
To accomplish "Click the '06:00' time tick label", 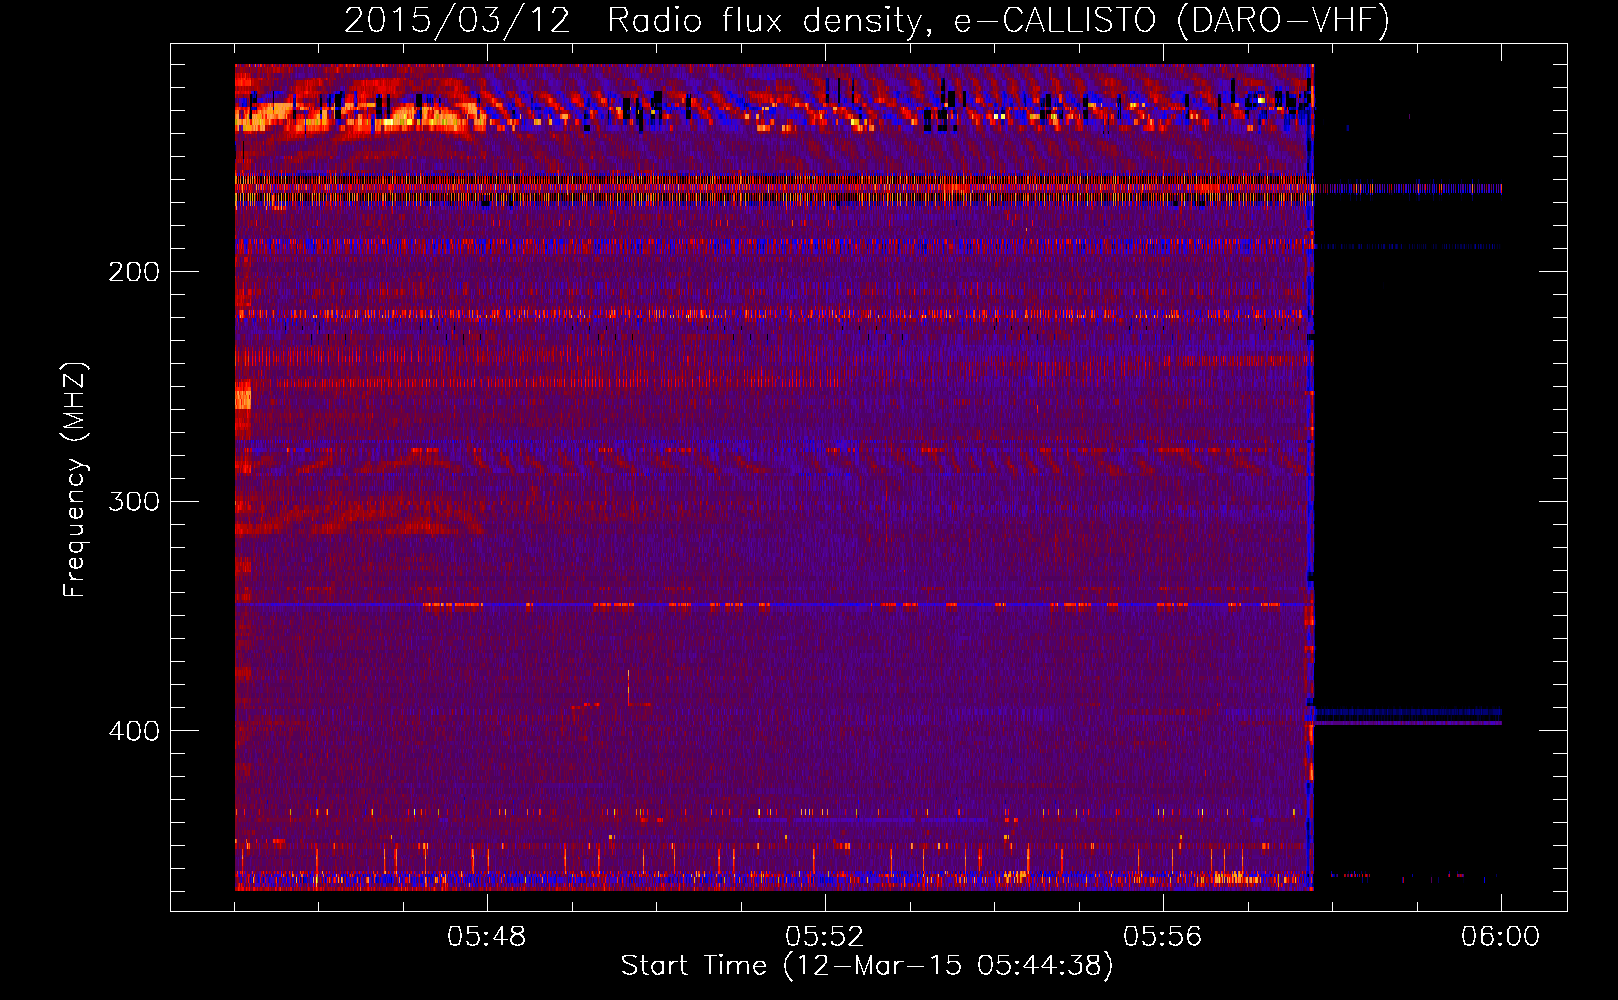I will 1501,937.
